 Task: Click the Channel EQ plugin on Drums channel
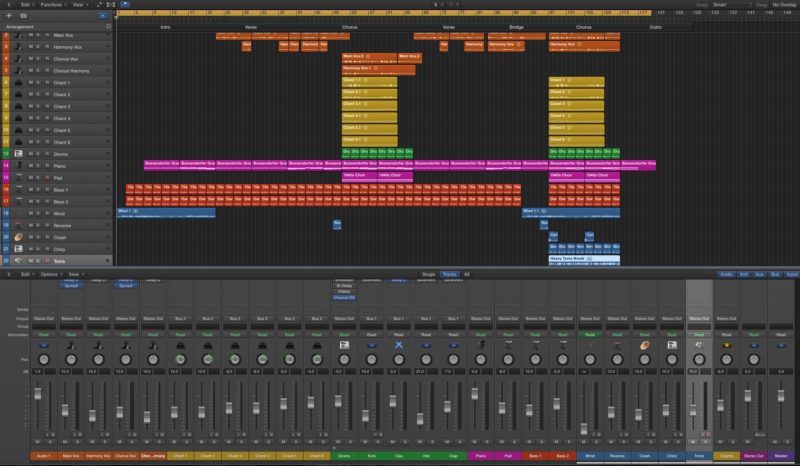(344, 298)
